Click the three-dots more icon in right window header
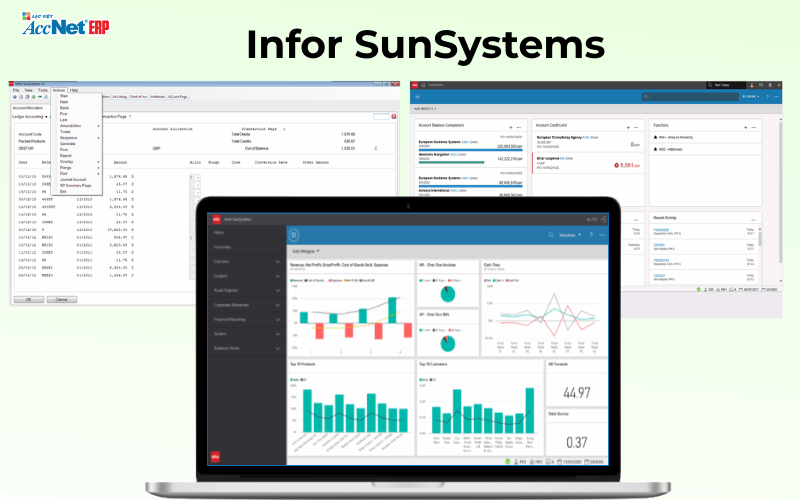The height and width of the screenshot is (500, 800). click(x=777, y=96)
